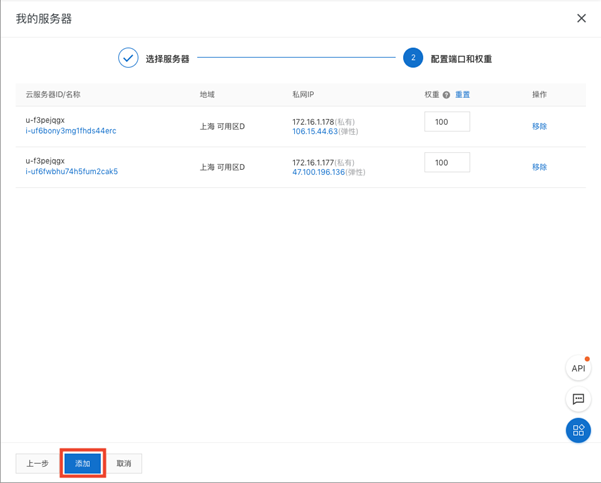Open the API floating button

(x=578, y=368)
